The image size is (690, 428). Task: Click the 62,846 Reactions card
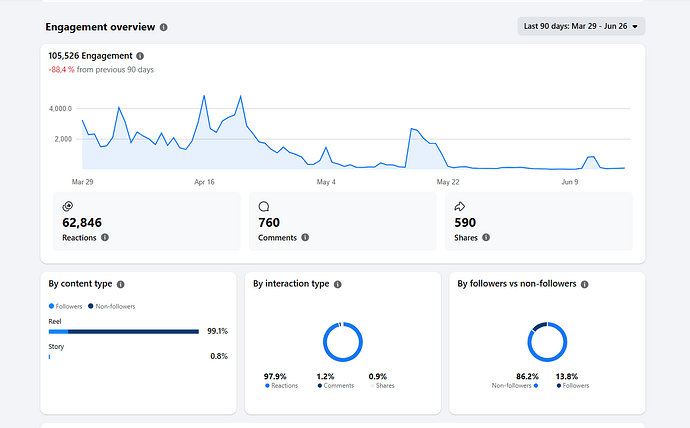(147, 221)
